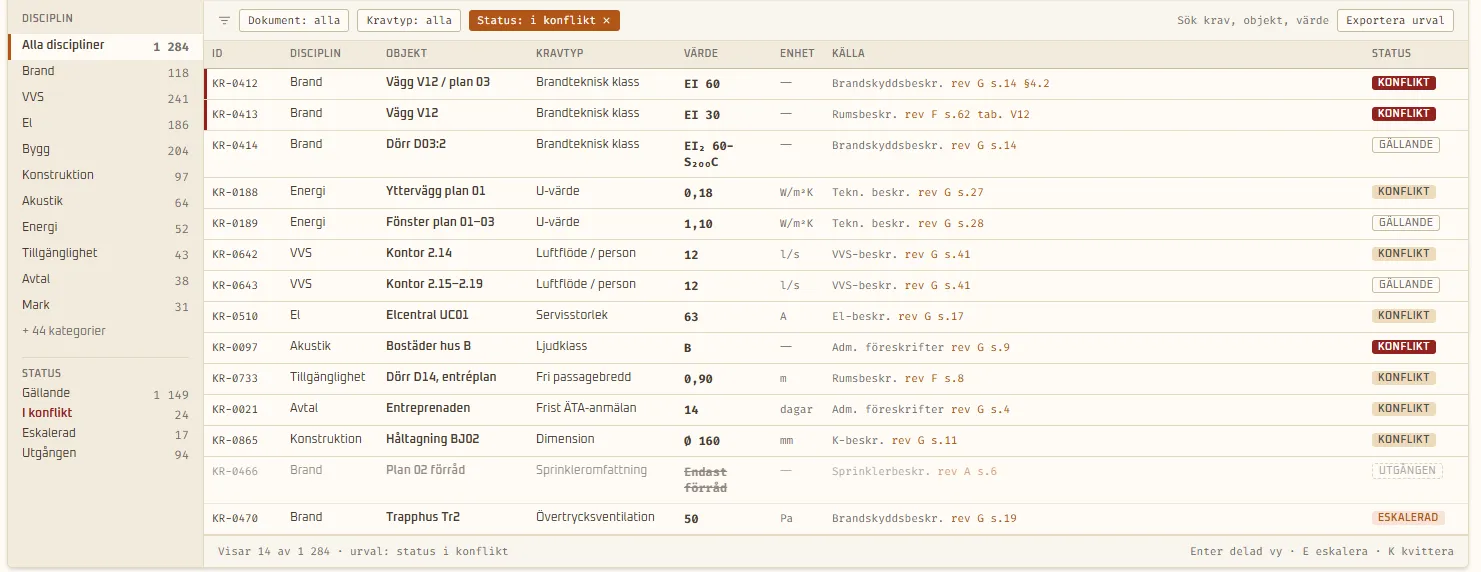Sort by the OBJEKT column header

pos(406,54)
